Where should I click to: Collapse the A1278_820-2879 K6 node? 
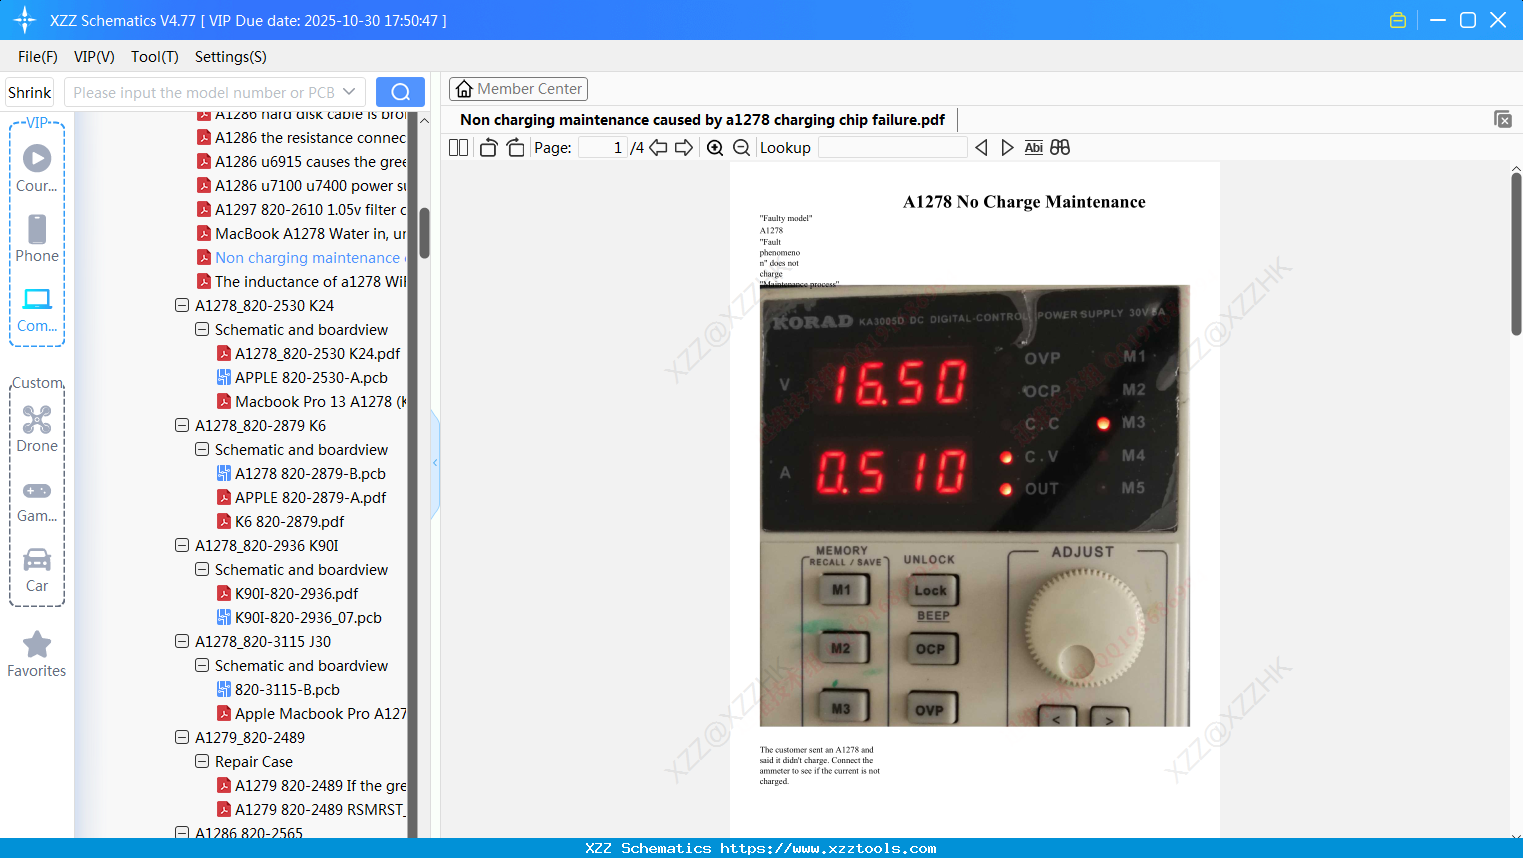182,425
